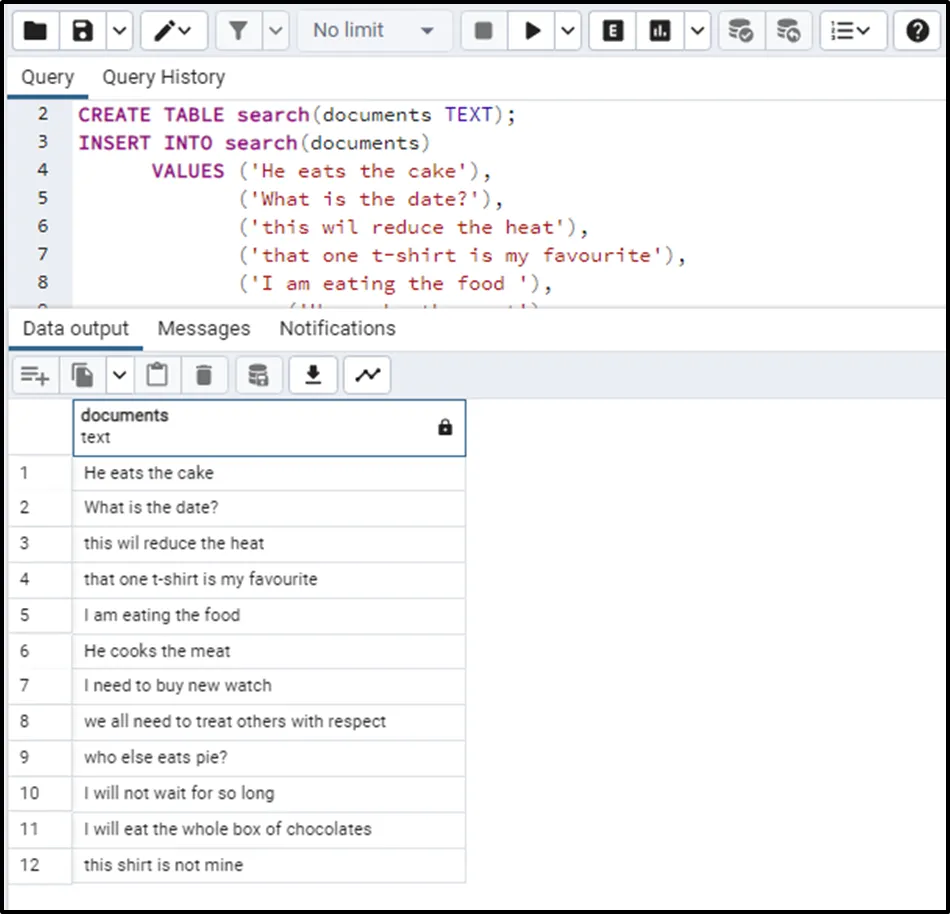The width and height of the screenshot is (950, 914).
Task: Open the Notifications tab
Action: (337, 328)
